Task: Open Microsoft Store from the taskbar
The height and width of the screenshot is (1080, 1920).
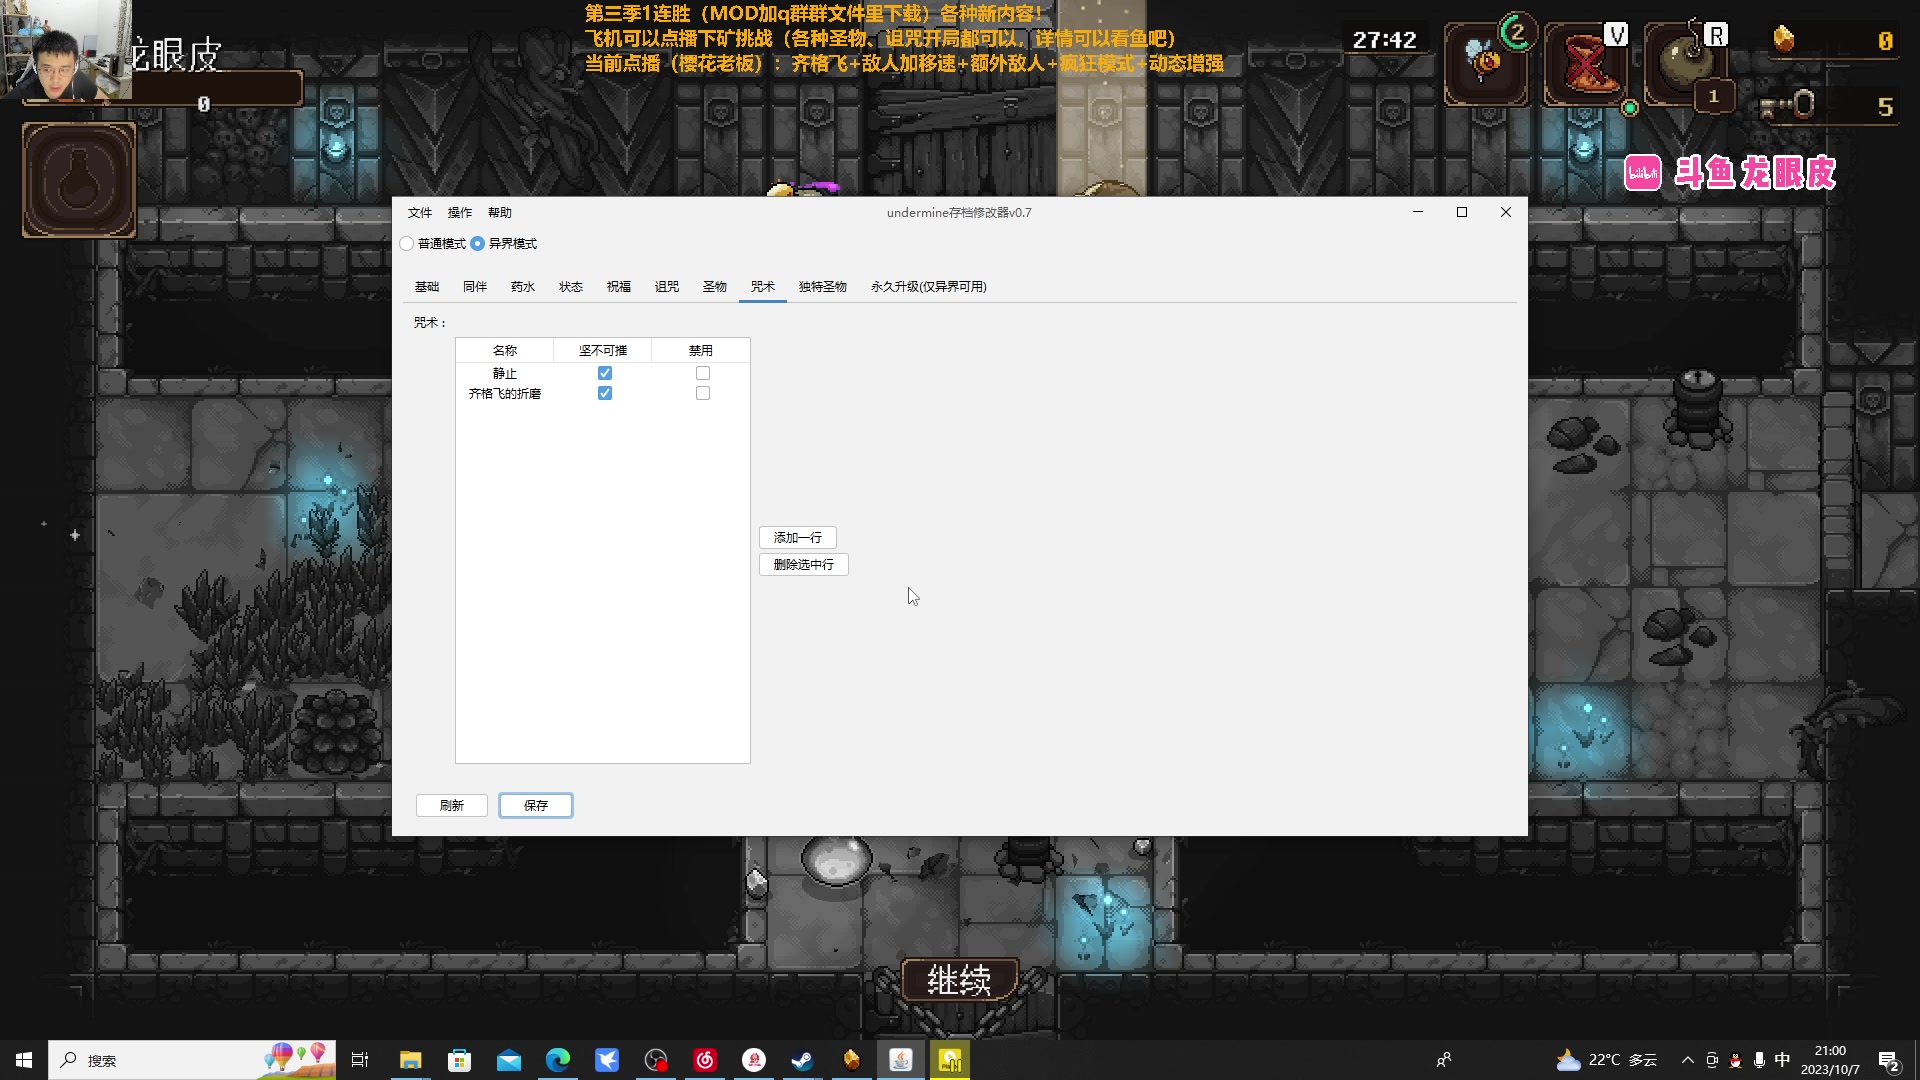Action: pos(459,1060)
